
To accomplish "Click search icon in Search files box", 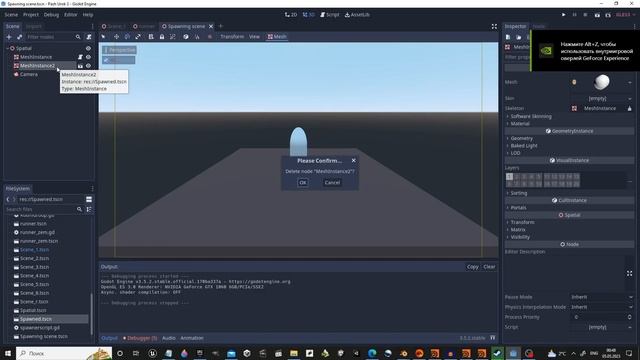I will click(79, 209).
